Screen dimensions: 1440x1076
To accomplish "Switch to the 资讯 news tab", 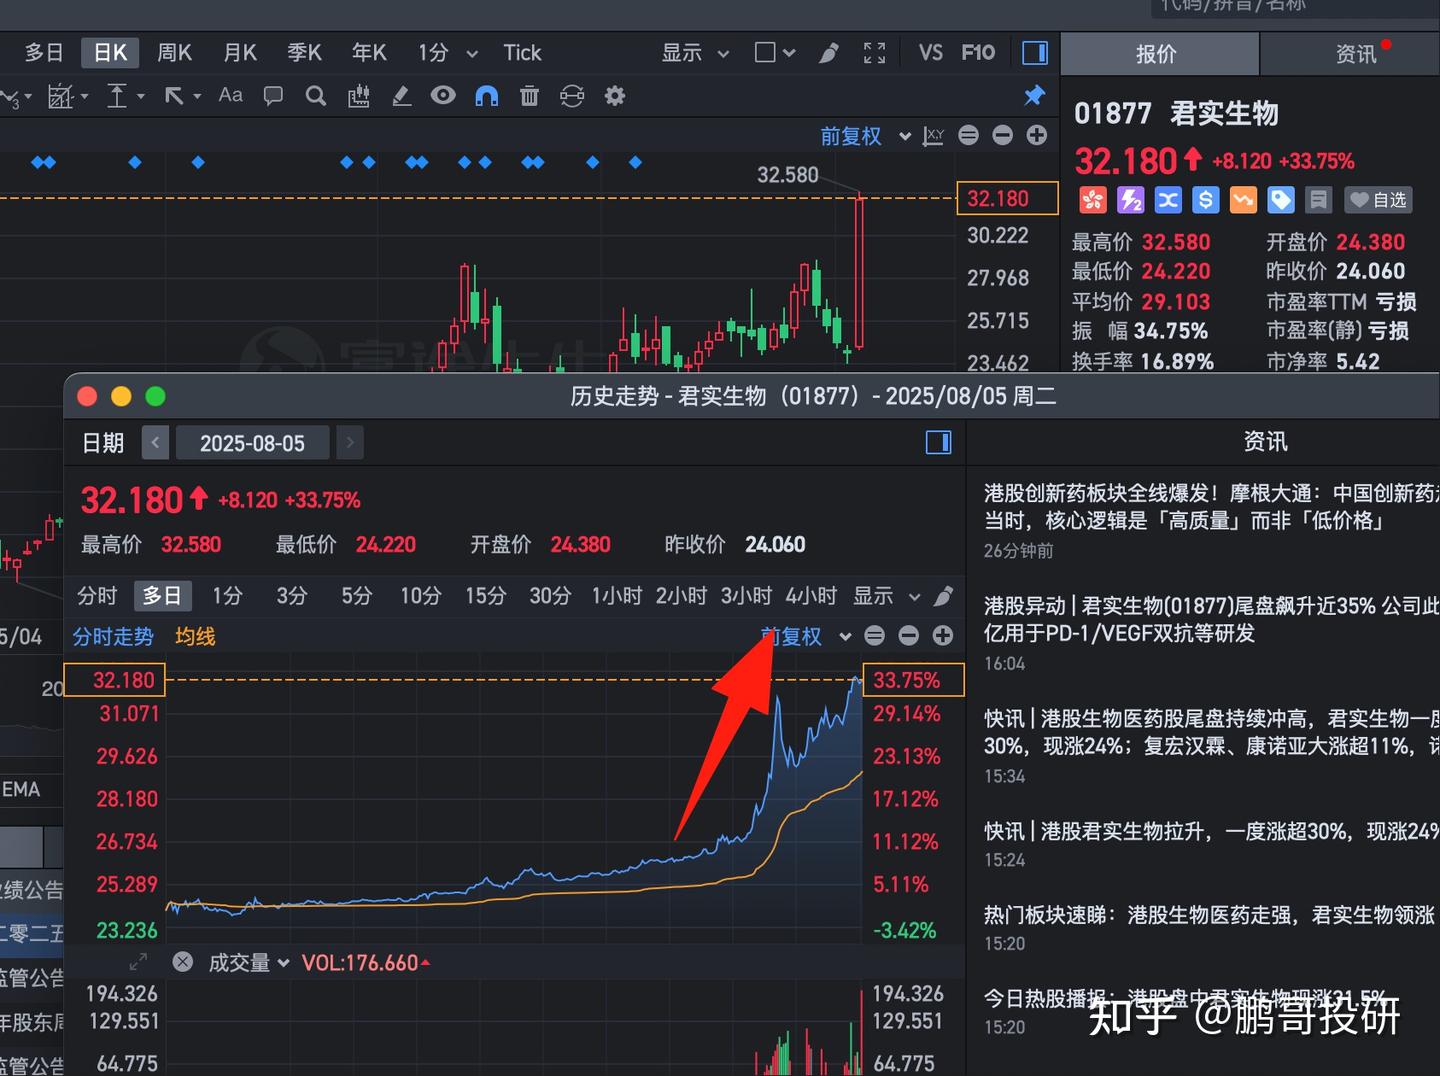I will click(x=1355, y=53).
